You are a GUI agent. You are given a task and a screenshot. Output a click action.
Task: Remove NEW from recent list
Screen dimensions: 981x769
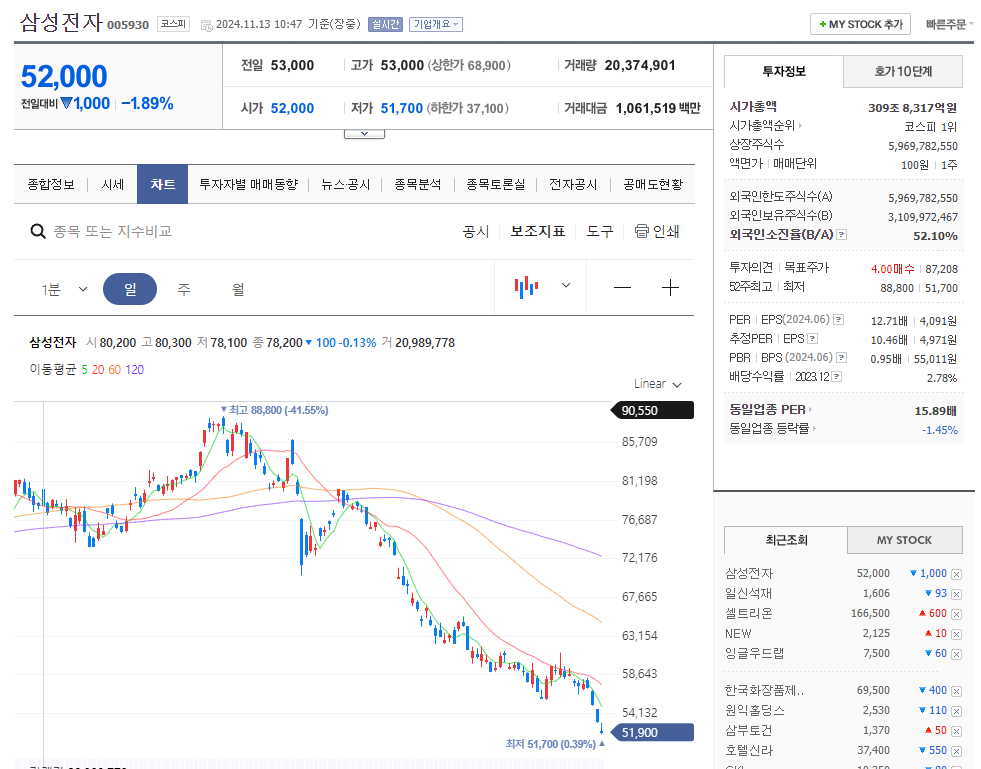pyautogui.click(x=956, y=634)
